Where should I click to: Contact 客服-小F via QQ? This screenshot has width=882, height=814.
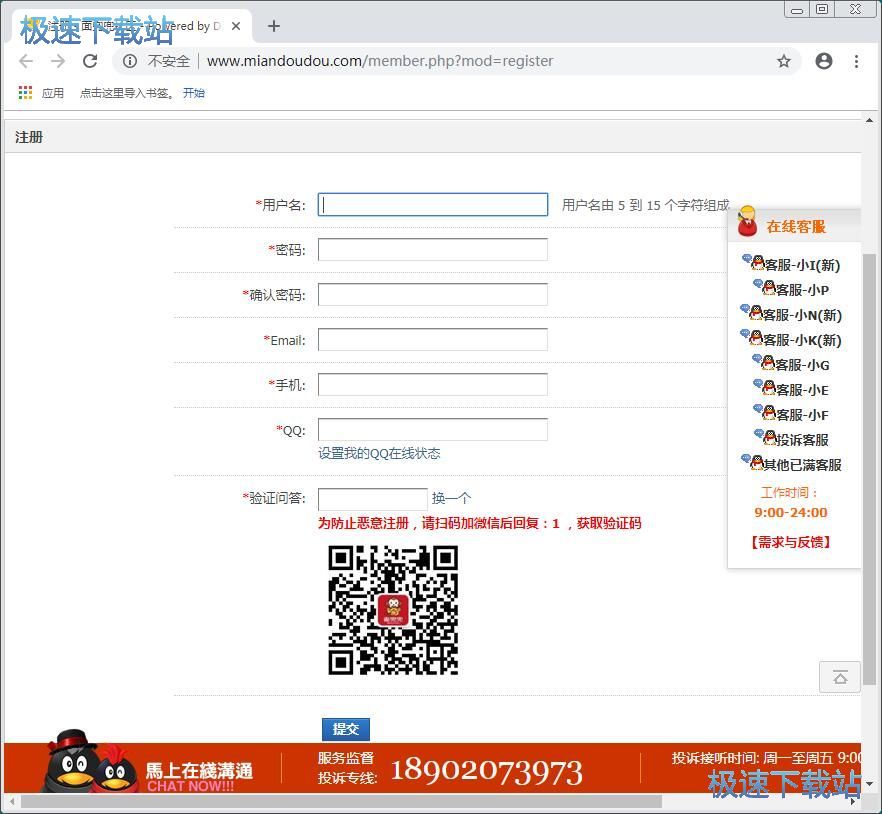pyautogui.click(x=791, y=414)
